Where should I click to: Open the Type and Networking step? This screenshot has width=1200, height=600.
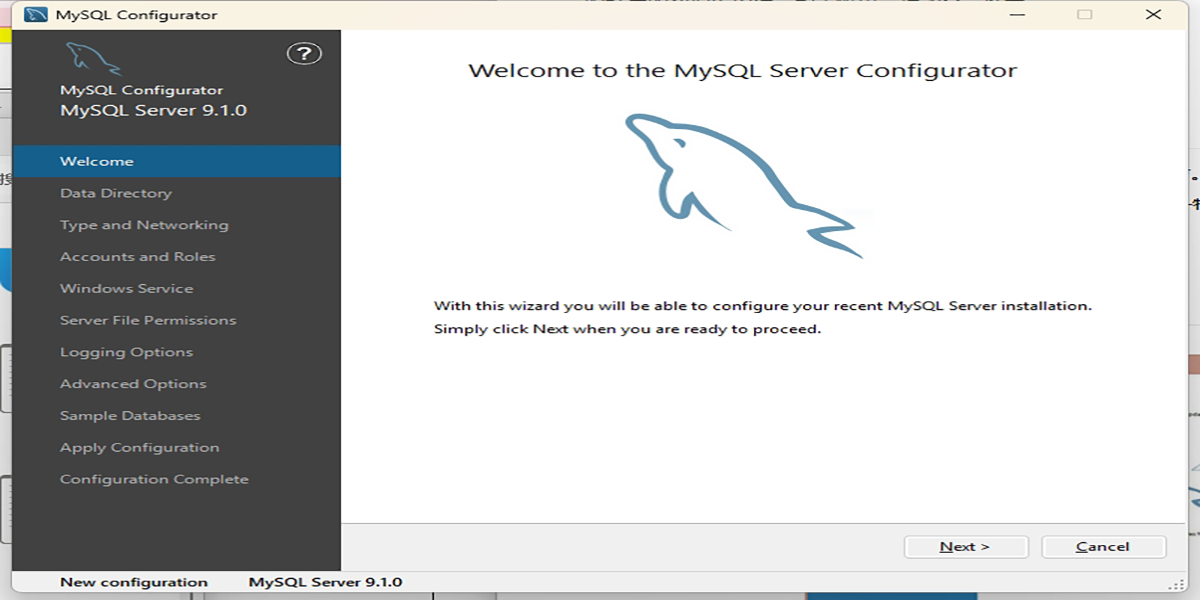point(144,225)
